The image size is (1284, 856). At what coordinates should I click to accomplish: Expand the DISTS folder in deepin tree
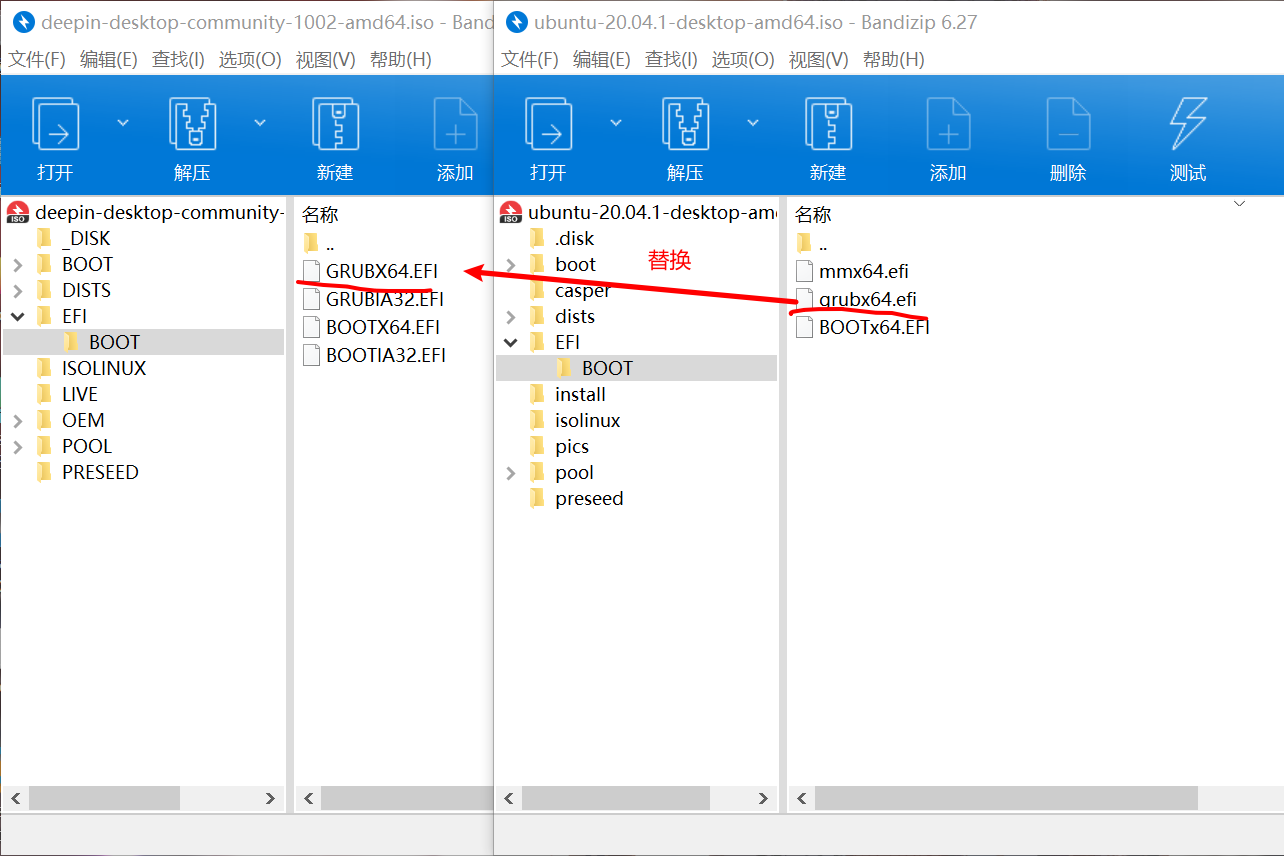click(x=17, y=290)
